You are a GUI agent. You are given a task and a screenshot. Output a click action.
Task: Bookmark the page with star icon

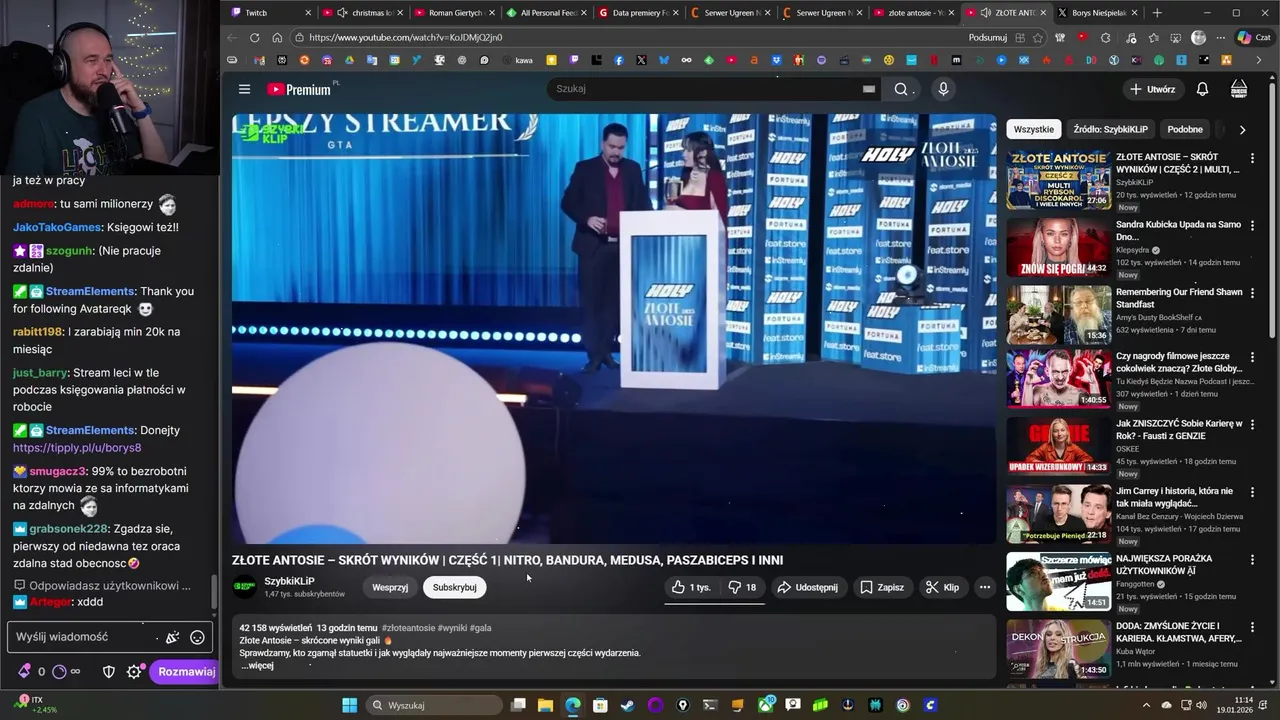(x=1038, y=37)
